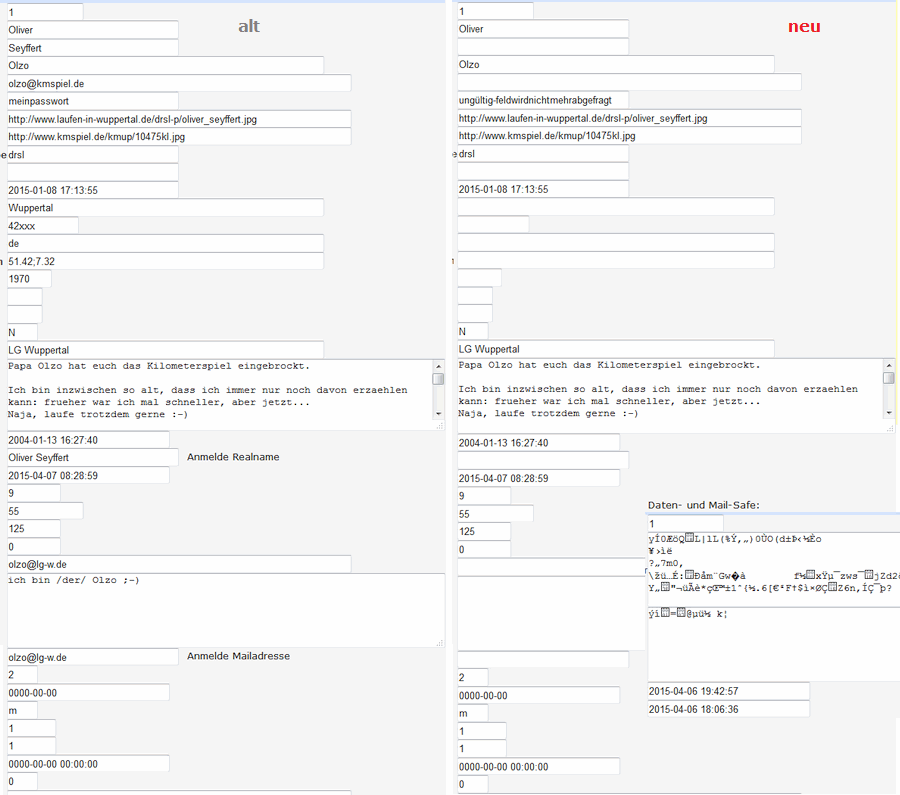Select the '51.42;7.32' coordinates field
The image size is (900, 795).
(x=165, y=261)
